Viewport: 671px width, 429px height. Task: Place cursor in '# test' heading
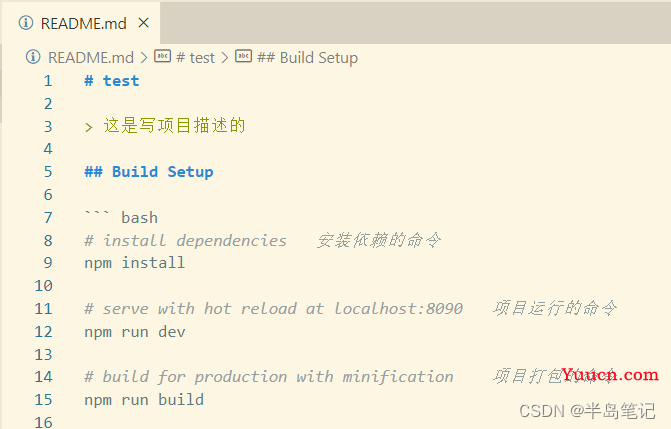(112, 80)
